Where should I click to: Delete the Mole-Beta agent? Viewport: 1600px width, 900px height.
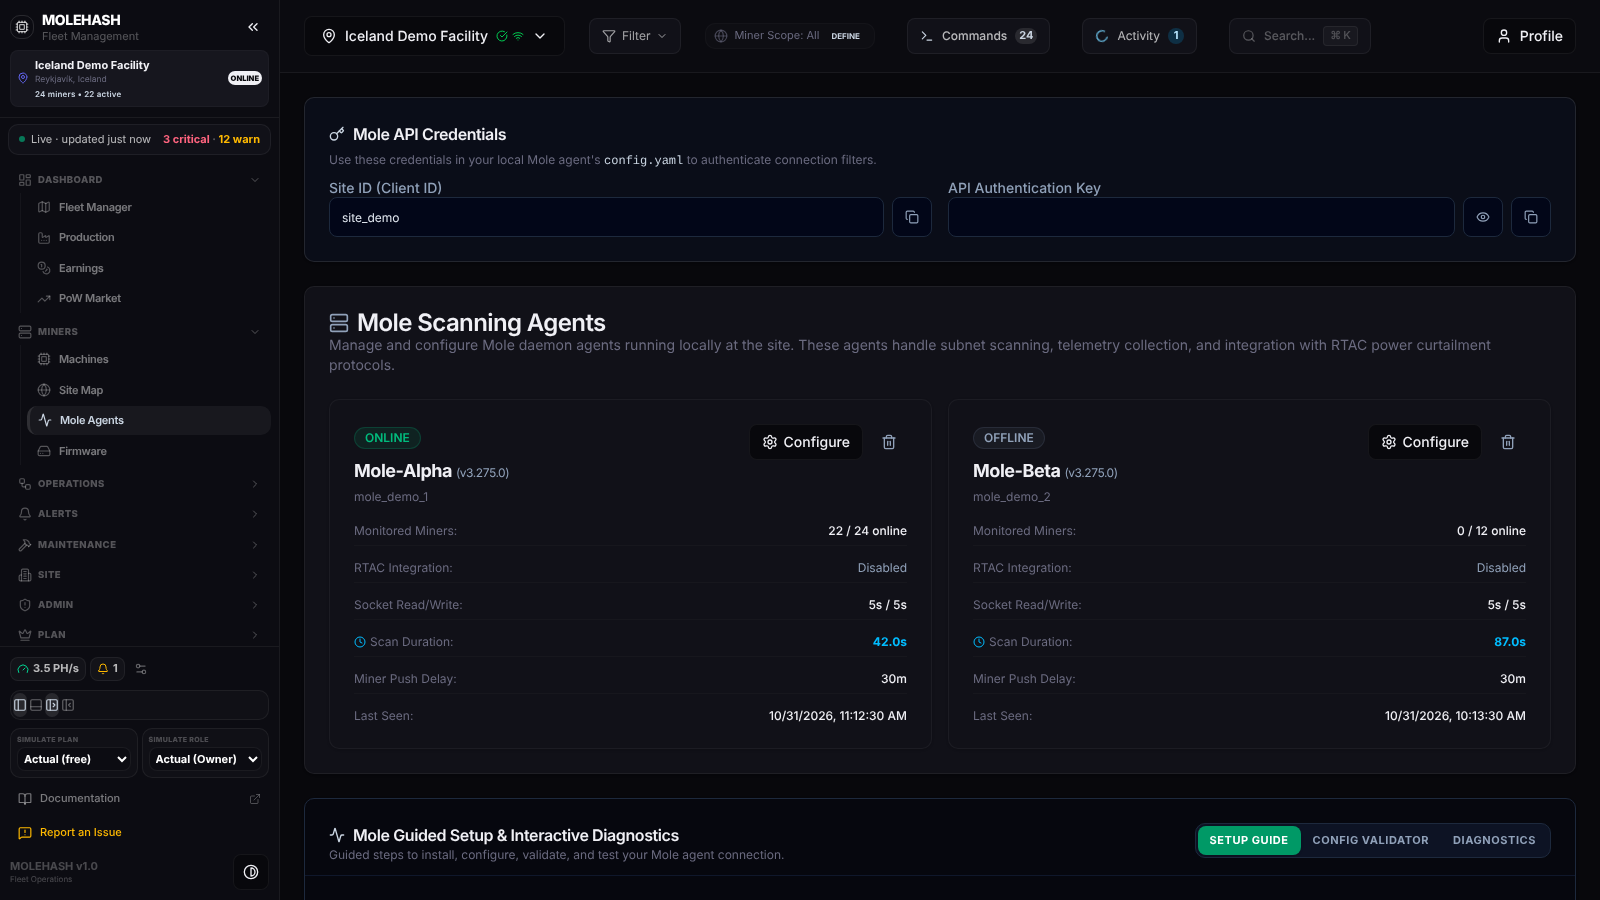[x=1508, y=442]
